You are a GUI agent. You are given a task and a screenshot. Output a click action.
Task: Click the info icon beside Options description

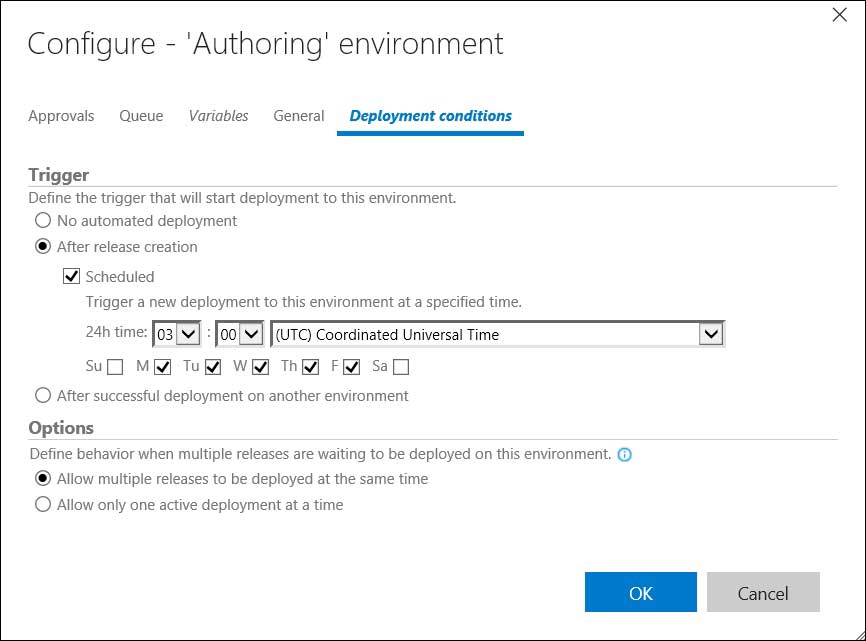point(625,454)
